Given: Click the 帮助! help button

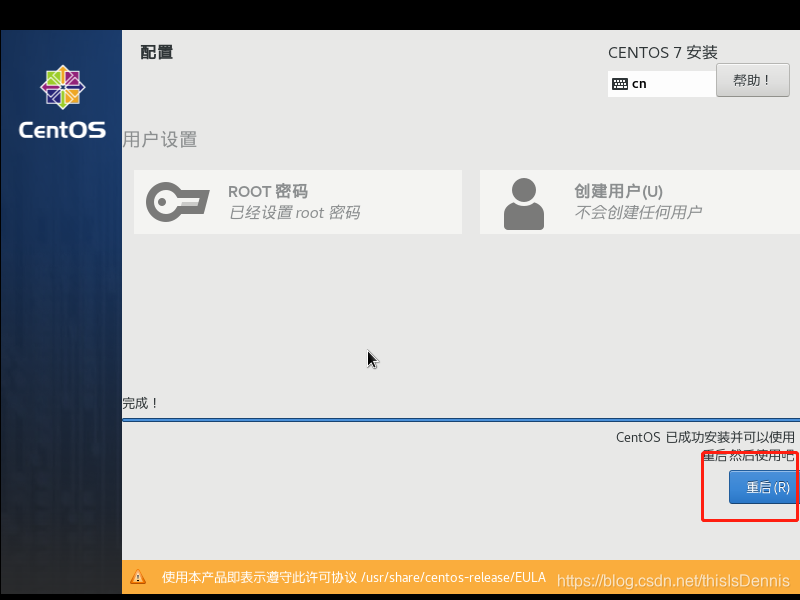Looking at the screenshot, I should click(x=752, y=79).
